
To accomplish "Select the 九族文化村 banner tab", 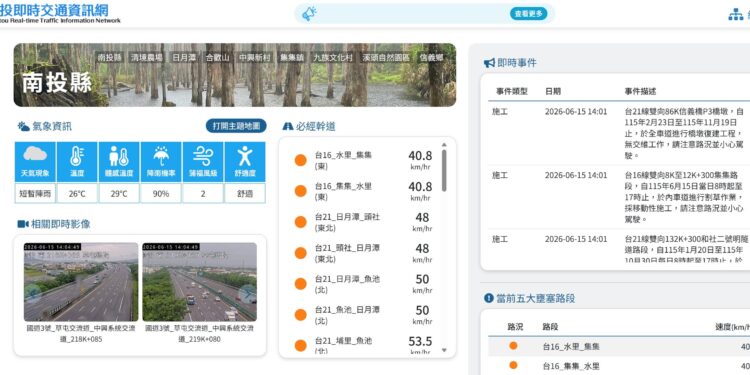I will coord(333,57).
